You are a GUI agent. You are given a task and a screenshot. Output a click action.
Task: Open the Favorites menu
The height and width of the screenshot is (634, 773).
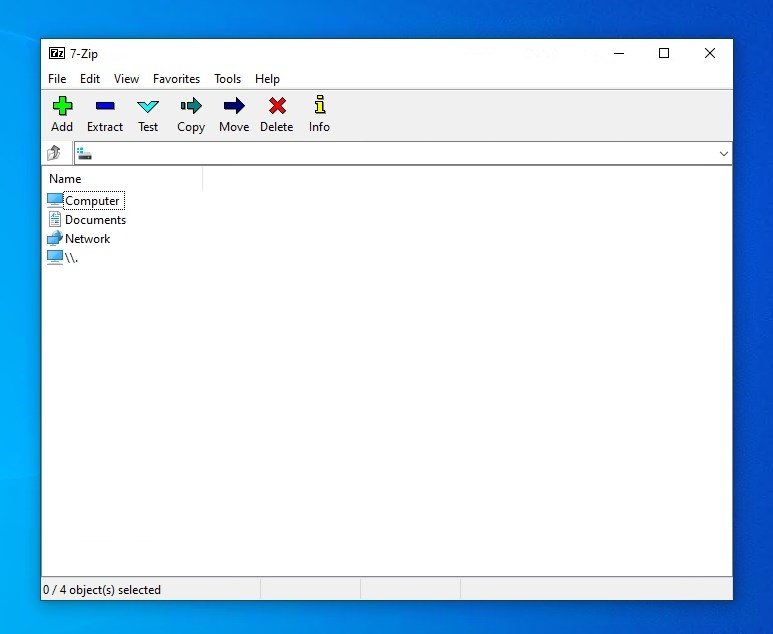coord(176,79)
